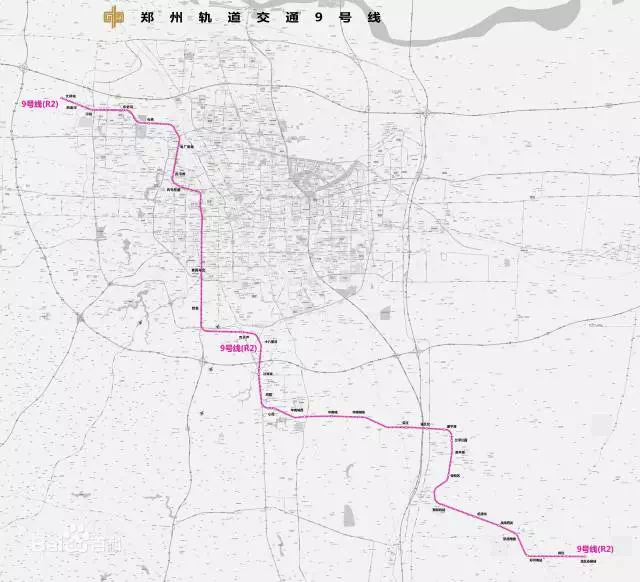Click the gold Zhengzhou Metro logo
Viewport: 640px width, 582px height.
113,18
